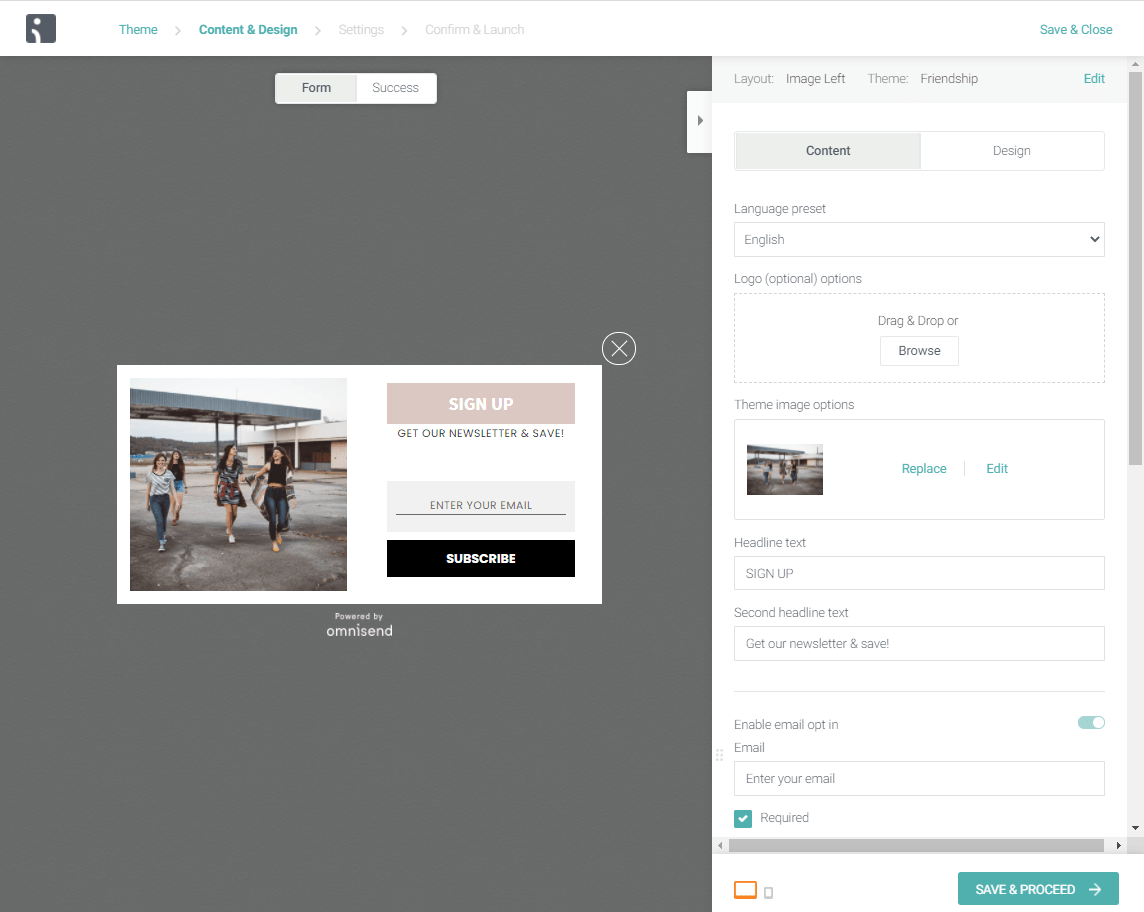Go to the Theme step
This screenshot has height=912, width=1144.
tap(138, 30)
